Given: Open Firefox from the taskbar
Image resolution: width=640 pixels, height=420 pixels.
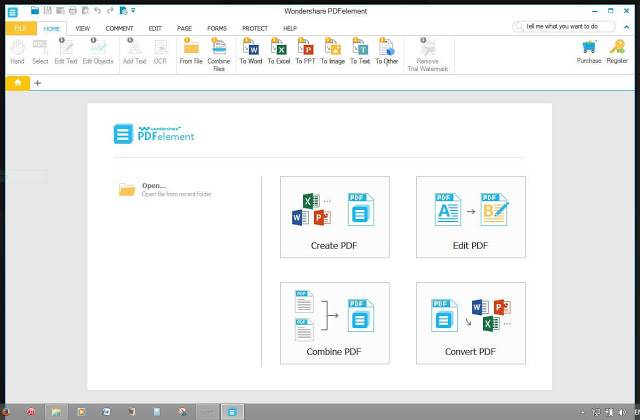Looking at the screenshot, I should (6, 412).
